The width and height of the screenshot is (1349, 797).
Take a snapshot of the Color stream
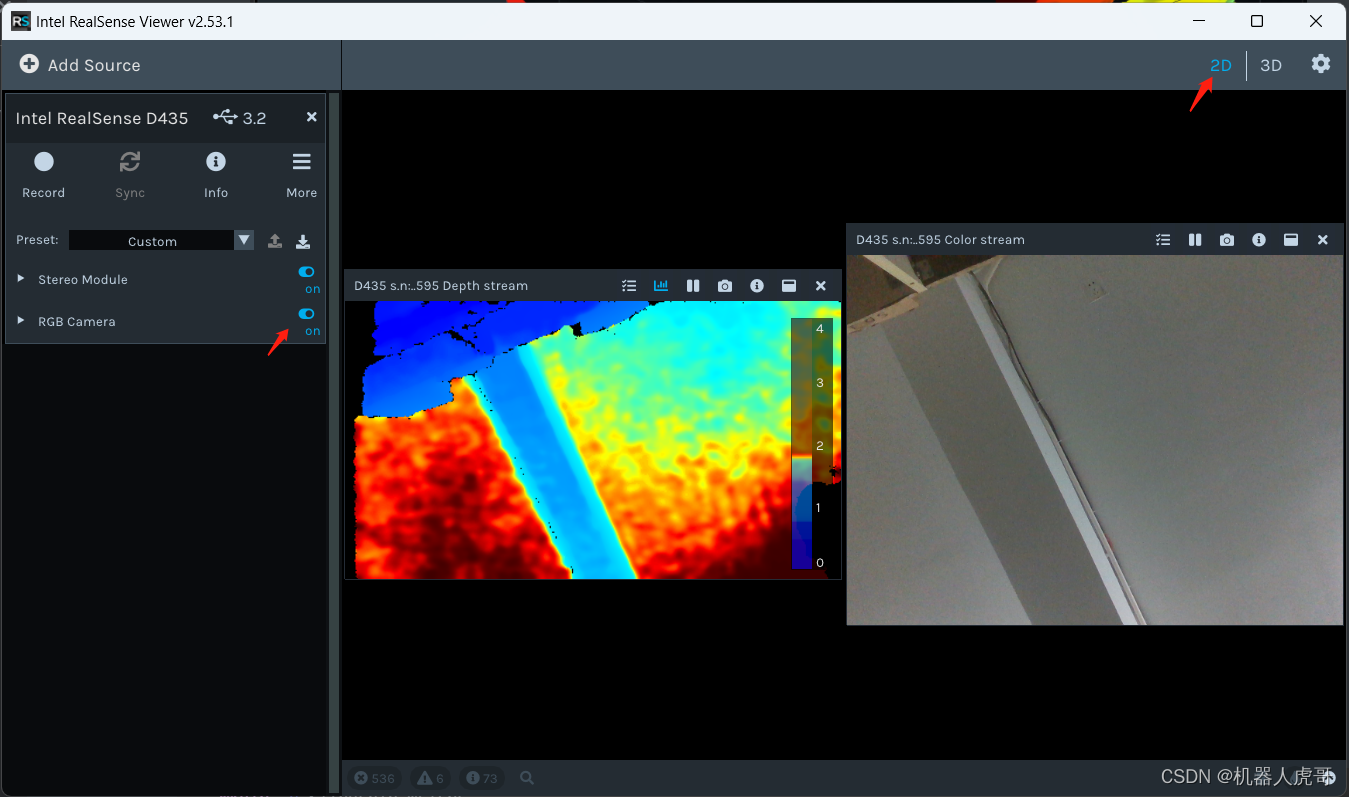coord(1227,240)
